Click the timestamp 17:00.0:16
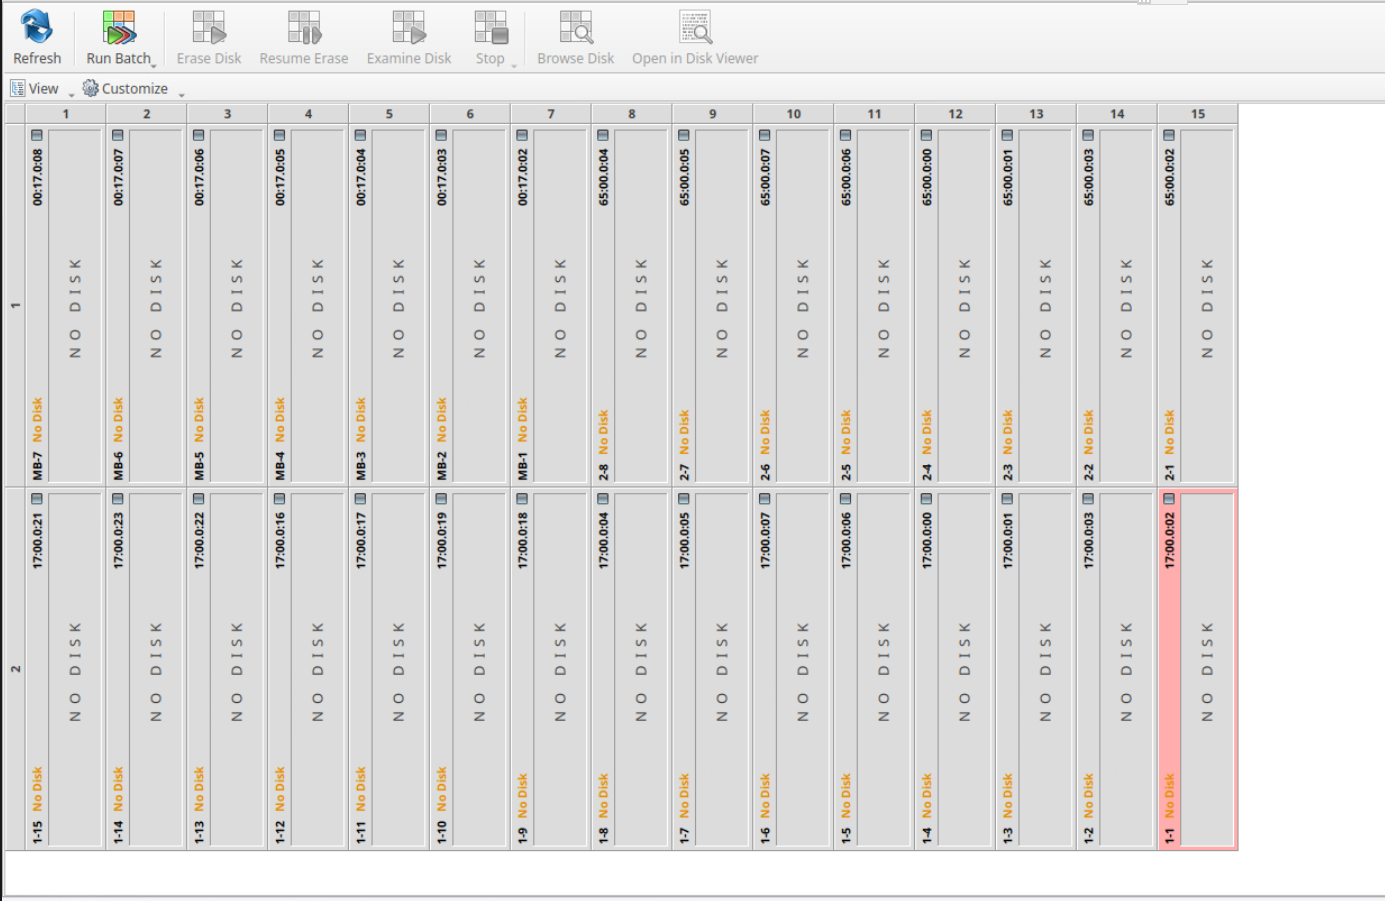Viewport: 1385px width, 901px height. 280,541
